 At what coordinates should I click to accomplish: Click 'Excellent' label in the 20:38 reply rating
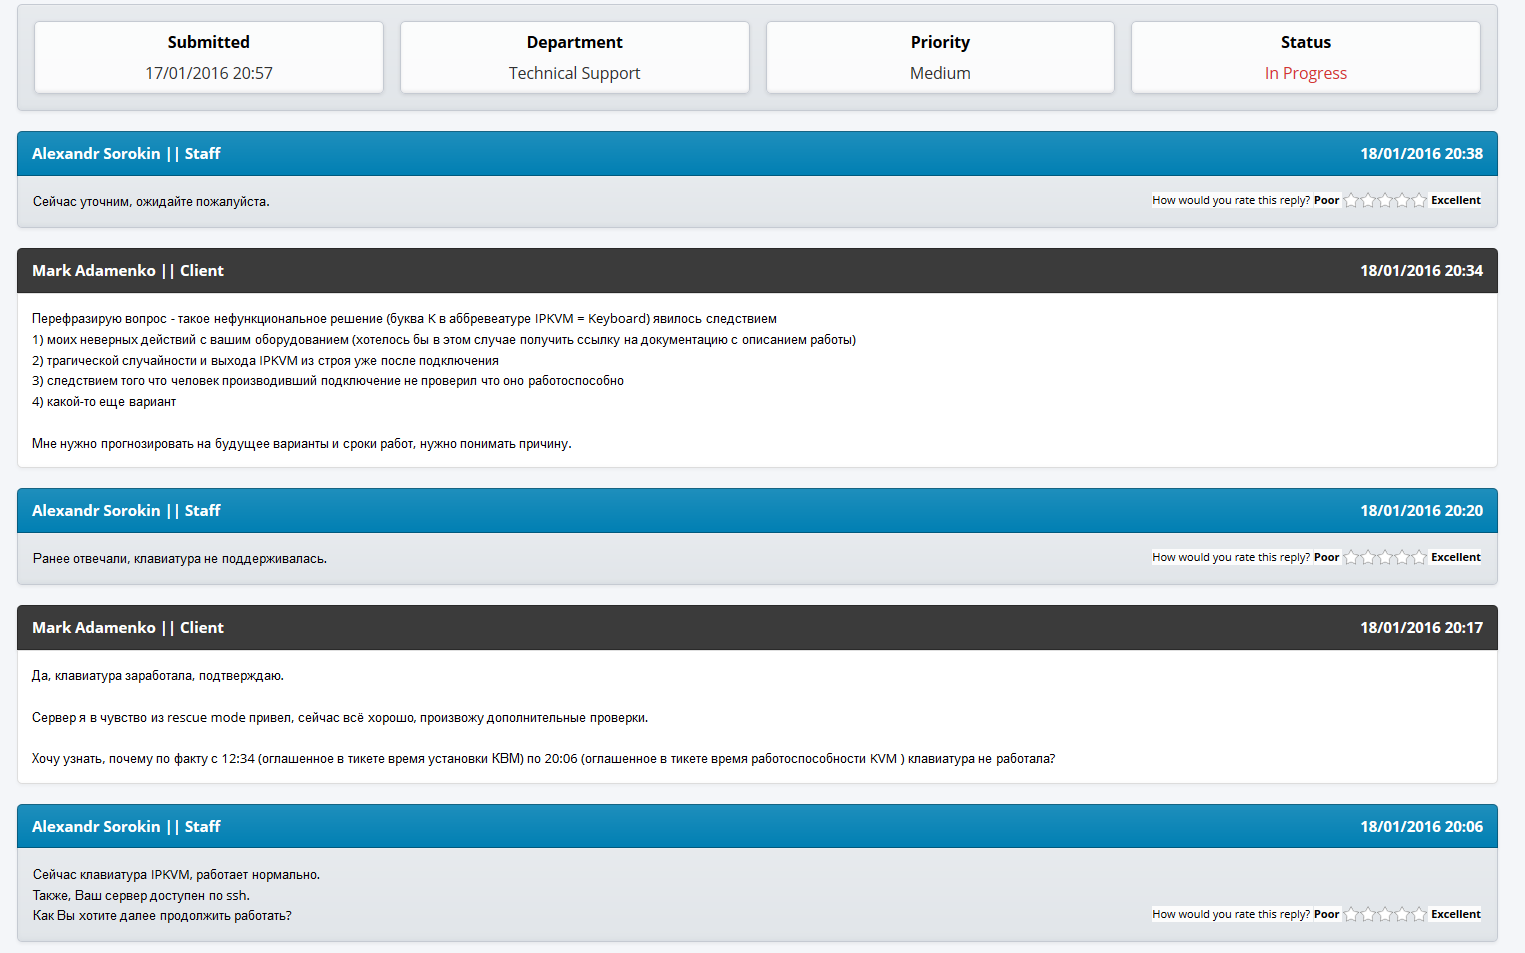tap(1456, 200)
